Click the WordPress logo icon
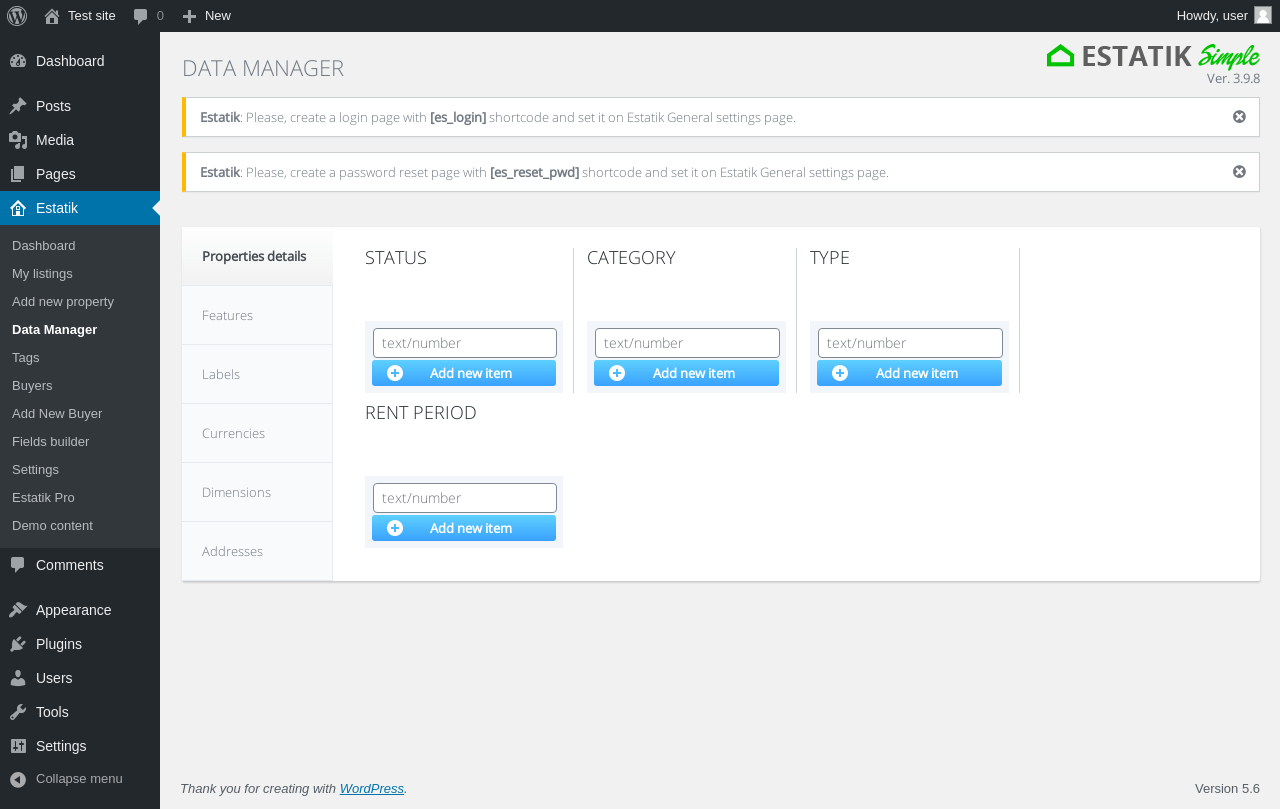The image size is (1280, 809). pos(17,16)
